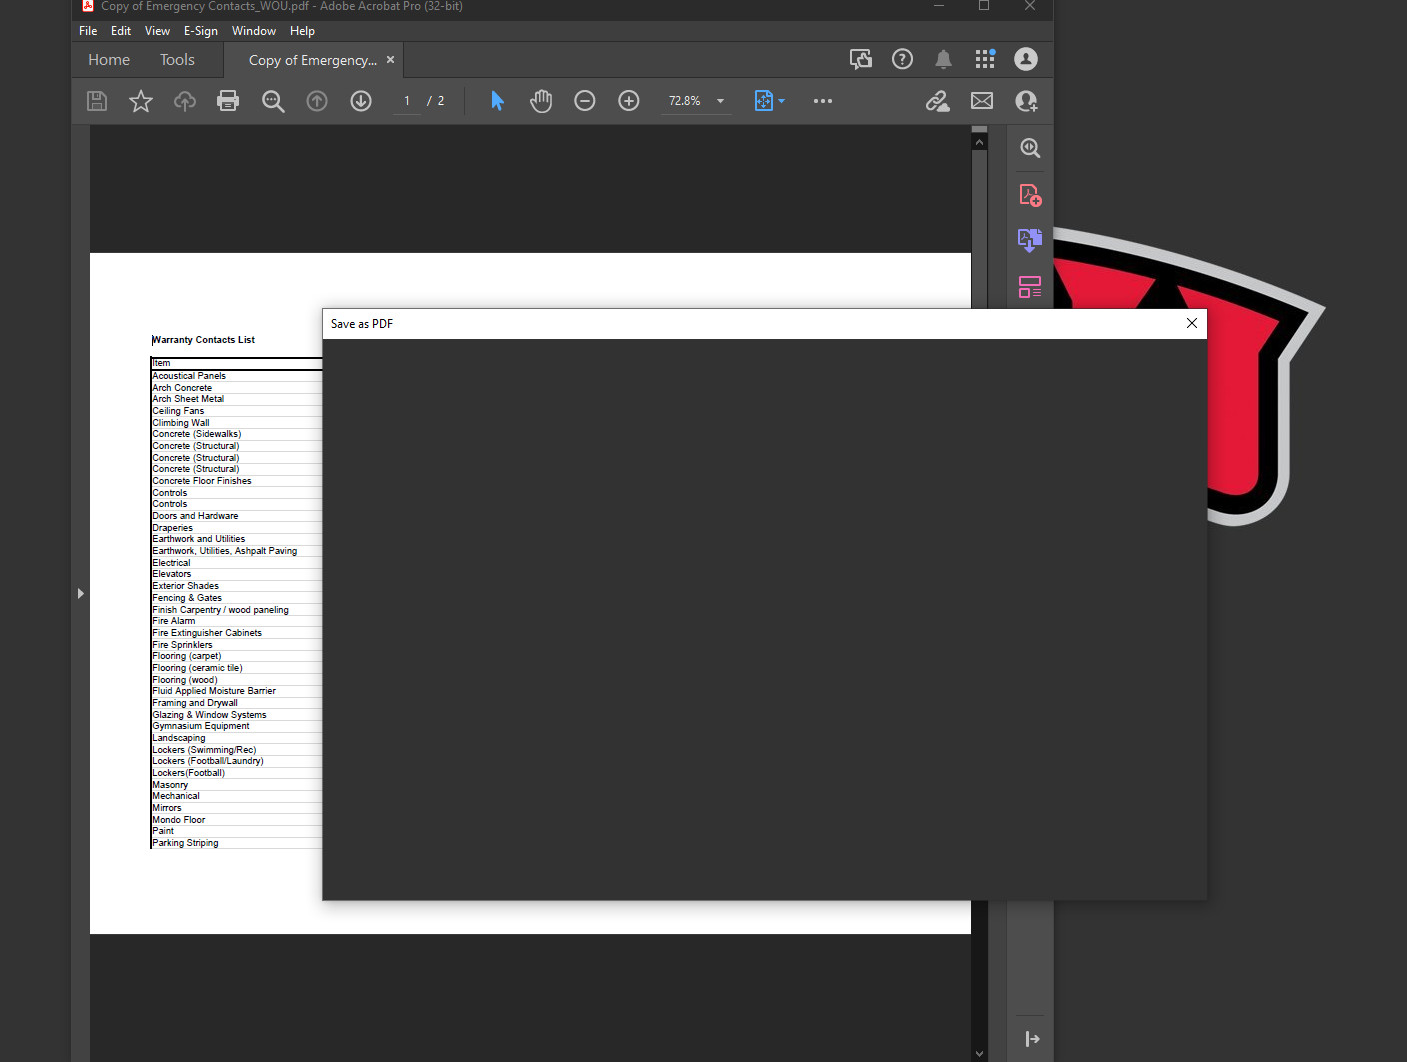Image resolution: width=1407 pixels, height=1062 pixels.
Task: Switch to the Tools tab
Action: point(177,60)
